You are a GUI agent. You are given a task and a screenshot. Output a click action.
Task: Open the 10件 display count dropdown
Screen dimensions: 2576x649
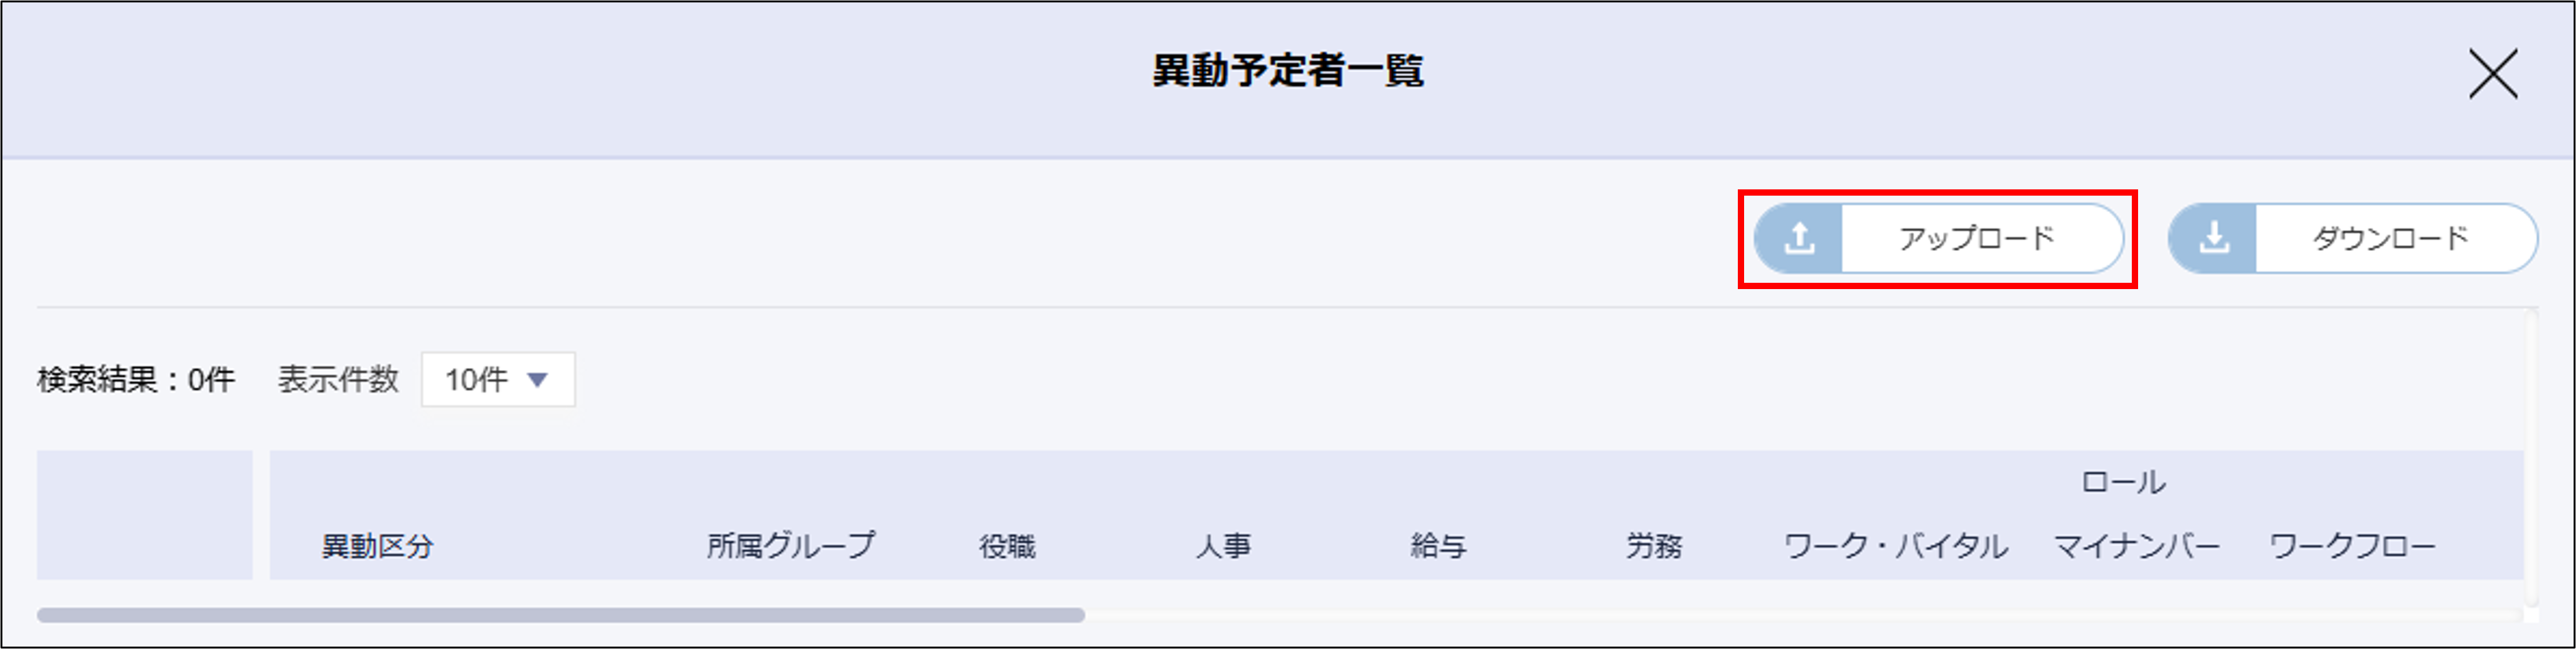coord(498,380)
